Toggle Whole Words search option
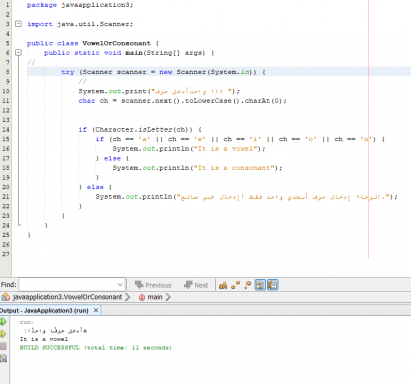This screenshot has height=384, width=411. (x=235, y=285)
